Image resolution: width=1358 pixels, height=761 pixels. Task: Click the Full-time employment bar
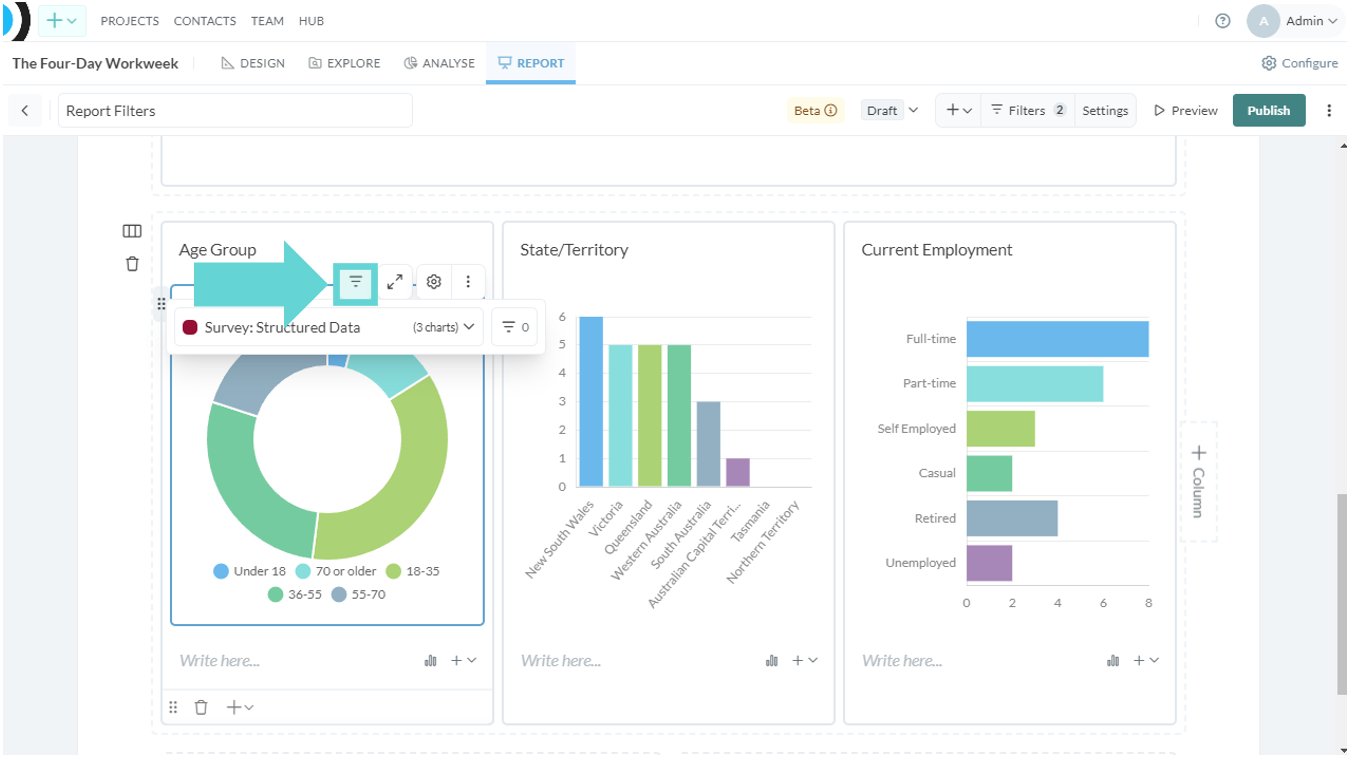point(1057,339)
